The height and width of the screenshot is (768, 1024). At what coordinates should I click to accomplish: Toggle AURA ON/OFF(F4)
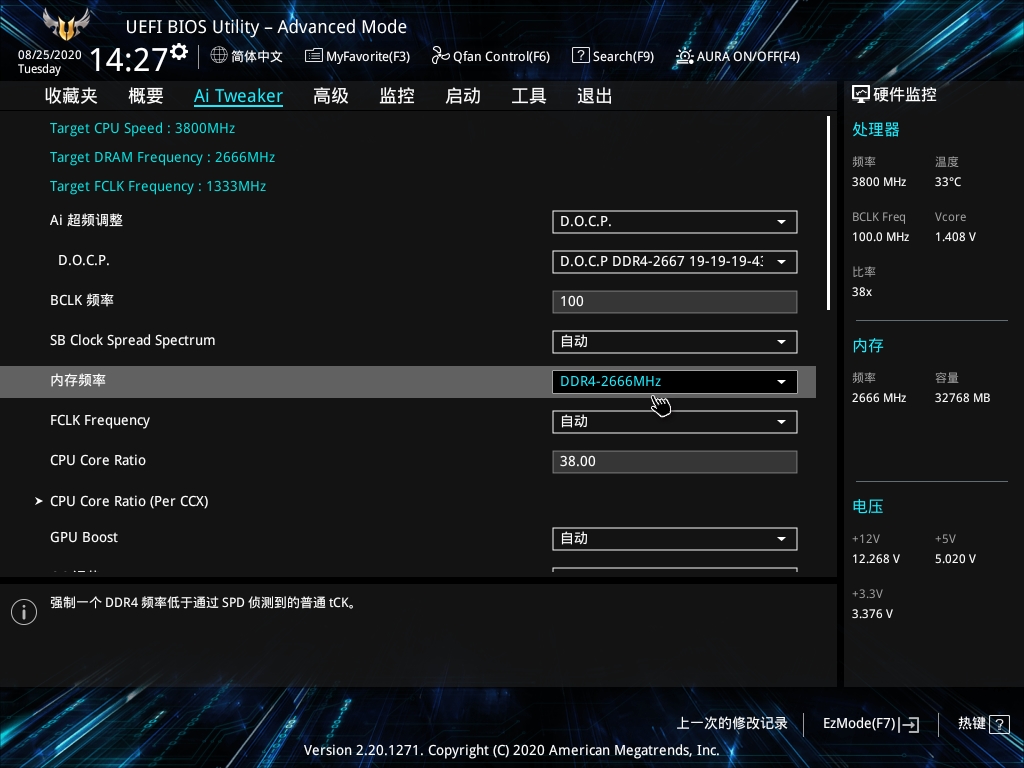tap(738, 56)
